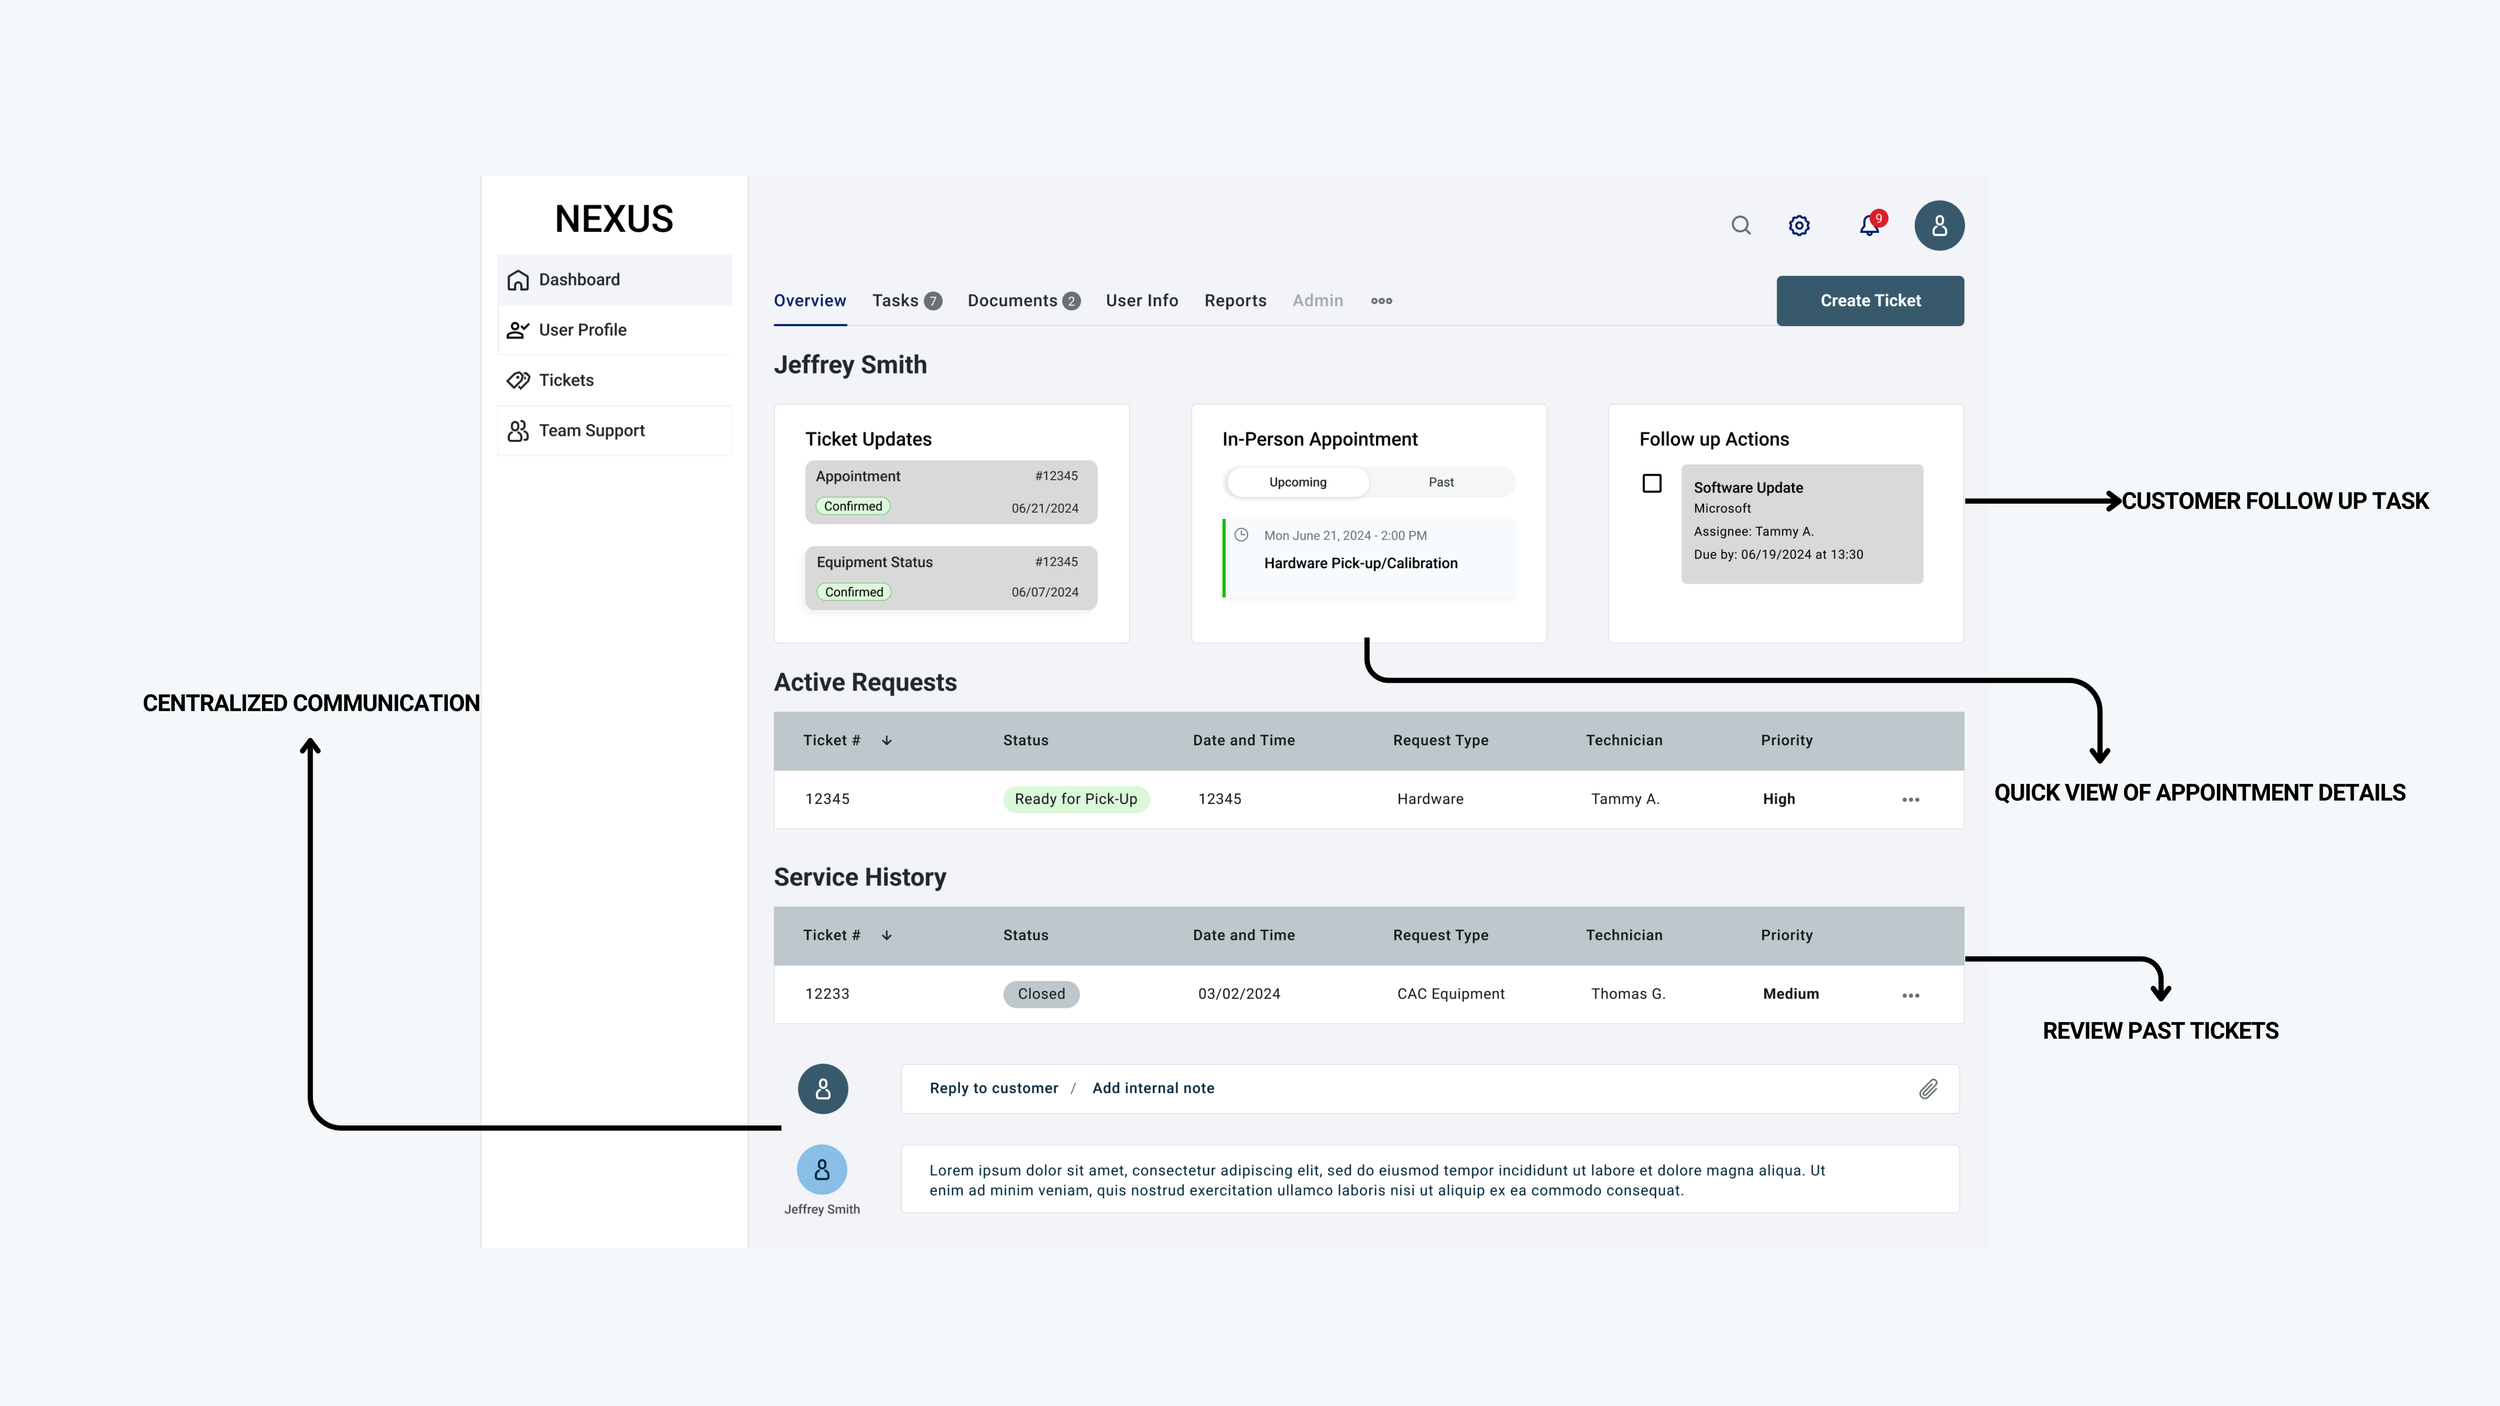Screen dimensions: 2500x1406
Task: Open the notifications bell icon
Action: click(1869, 225)
